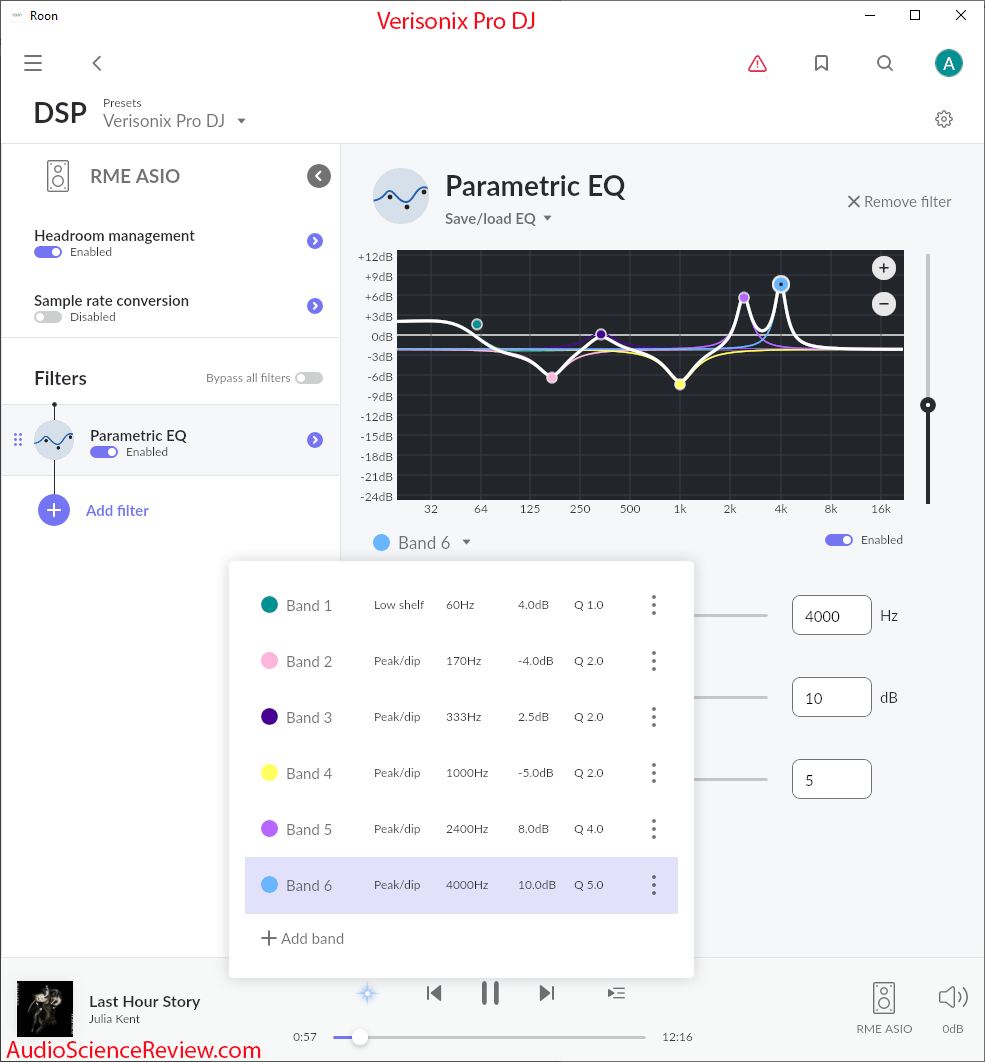Click the Q field showing 5

[x=831, y=779]
